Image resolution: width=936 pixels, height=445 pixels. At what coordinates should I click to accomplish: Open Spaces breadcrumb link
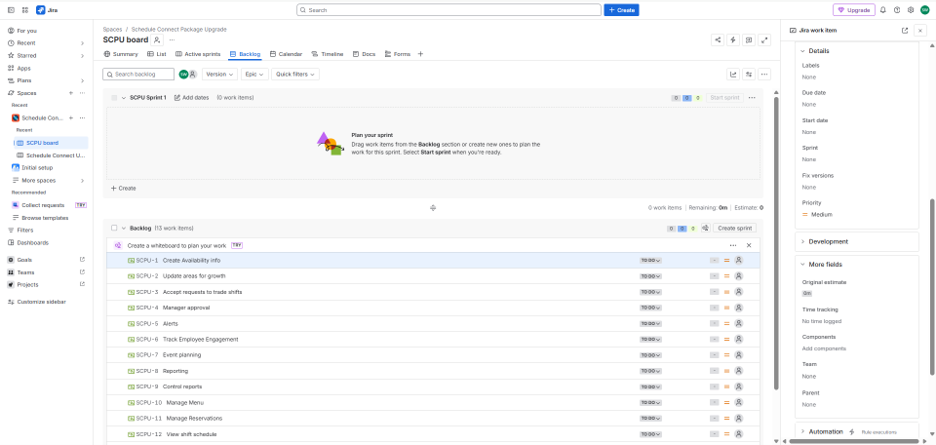[112, 29]
